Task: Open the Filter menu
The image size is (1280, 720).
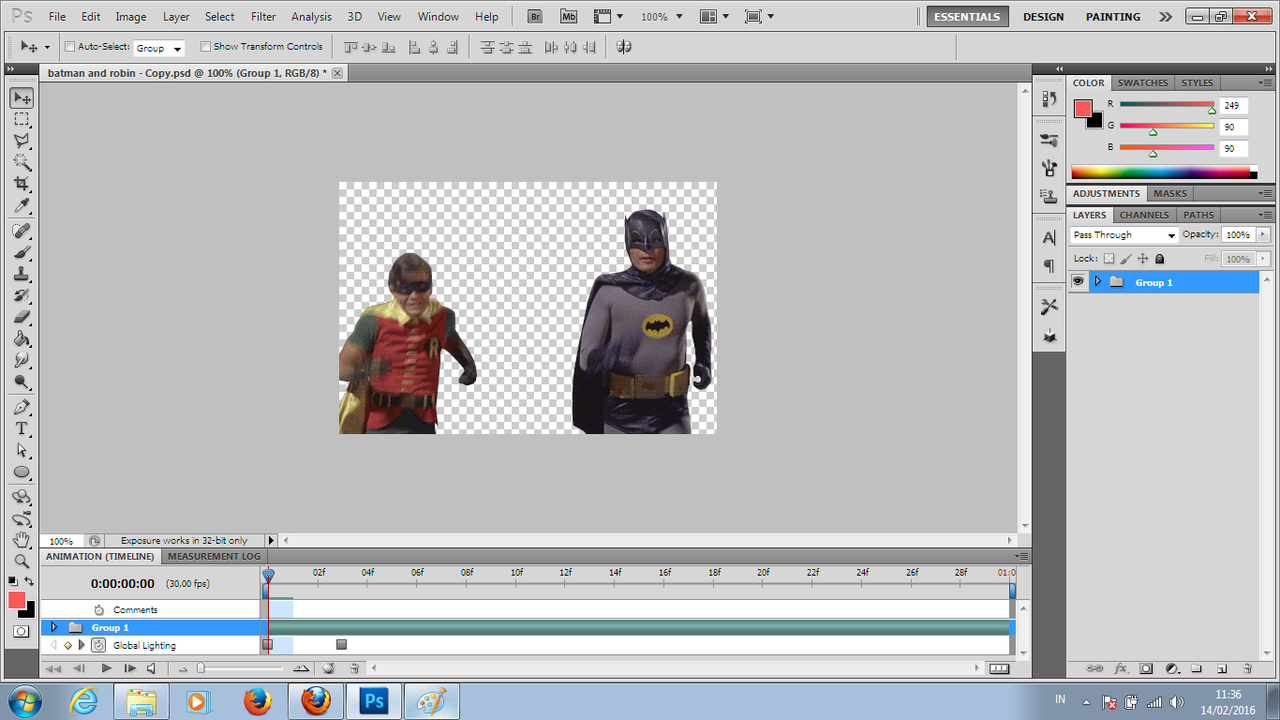Action: point(263,17)
